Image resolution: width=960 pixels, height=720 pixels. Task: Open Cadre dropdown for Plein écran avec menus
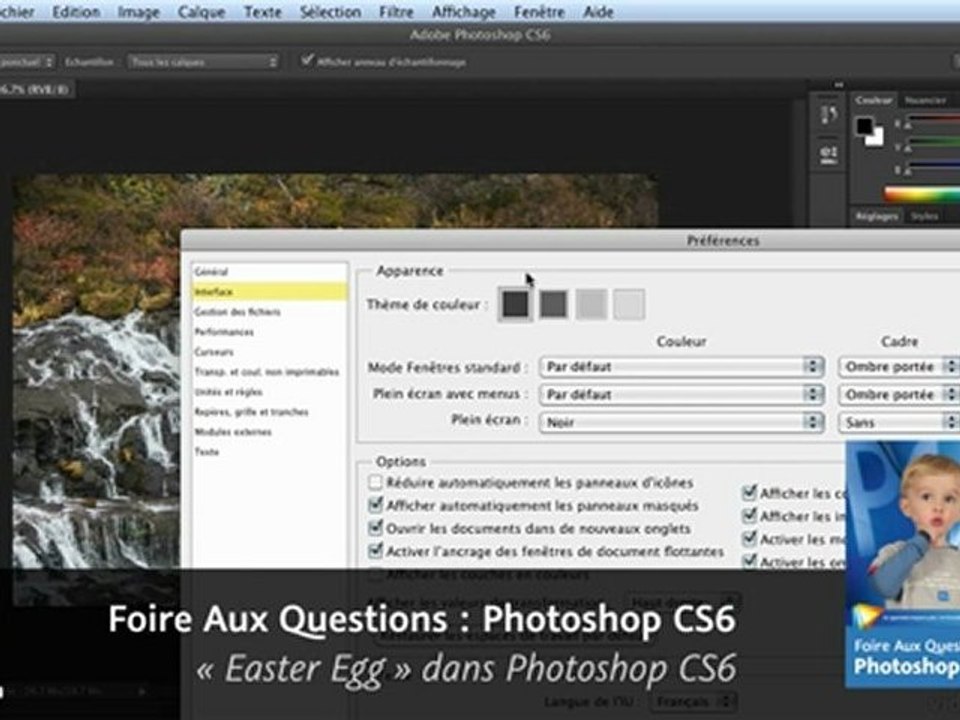(899, 394)
